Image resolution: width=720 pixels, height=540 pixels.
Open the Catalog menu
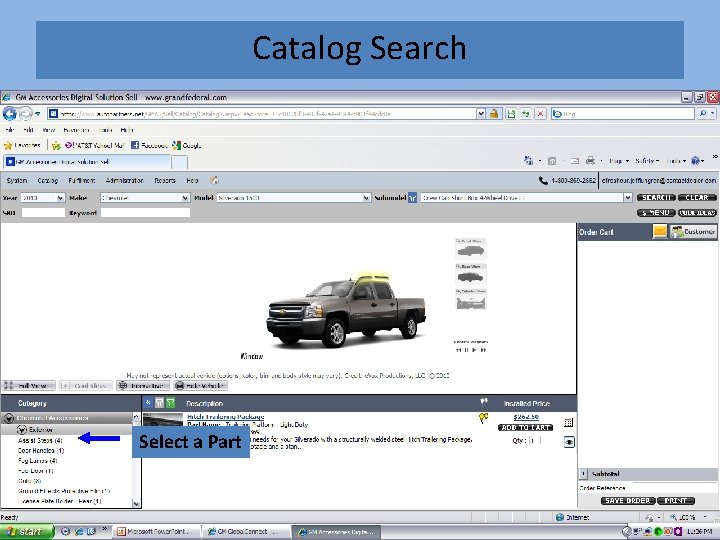tap(47, 180)
